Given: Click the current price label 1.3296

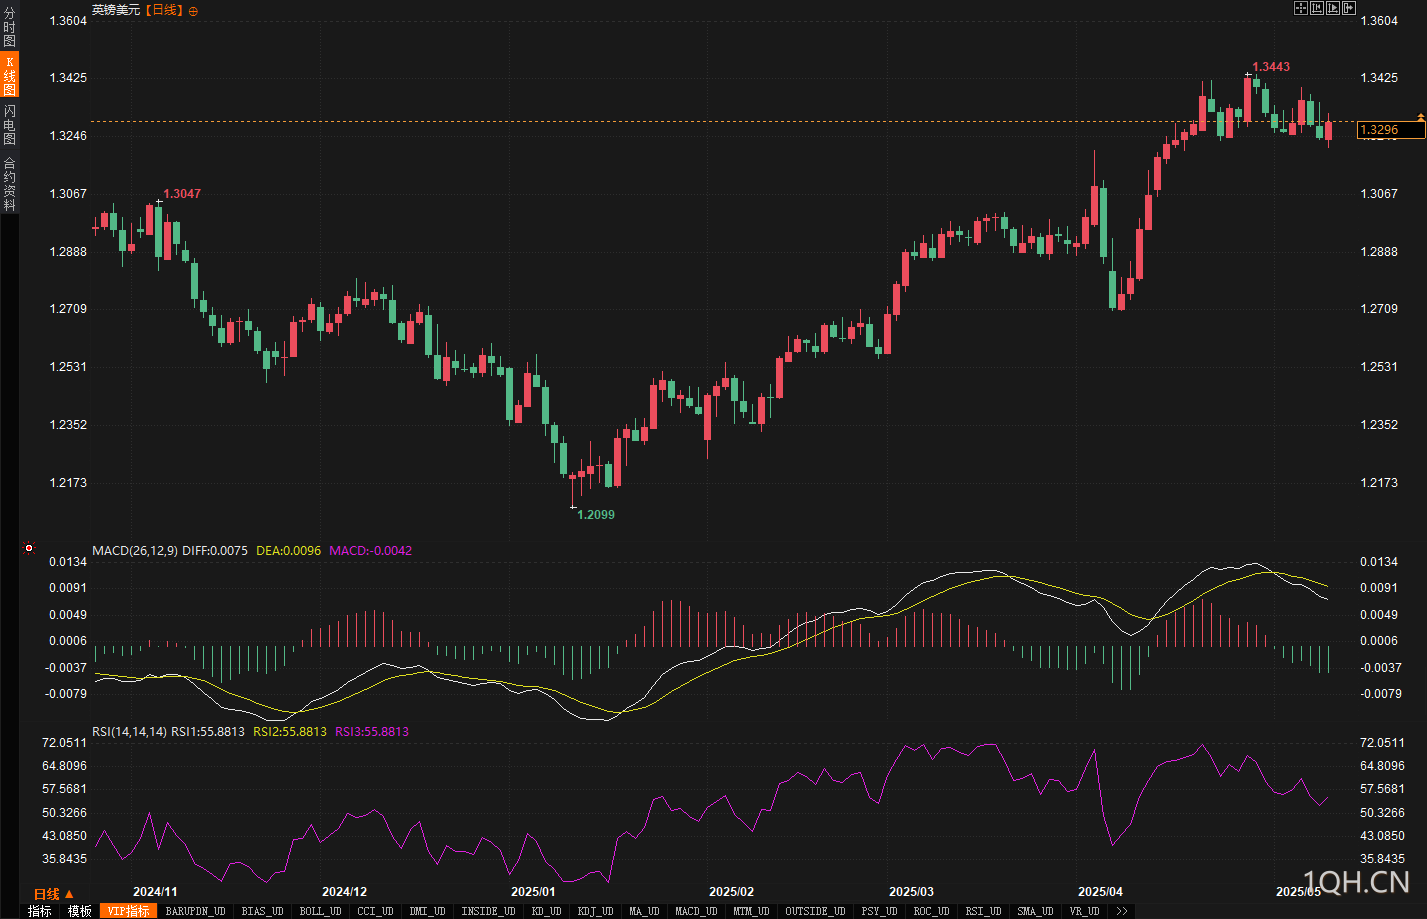Looking at the screenshot, I should tap(1391, 130).
